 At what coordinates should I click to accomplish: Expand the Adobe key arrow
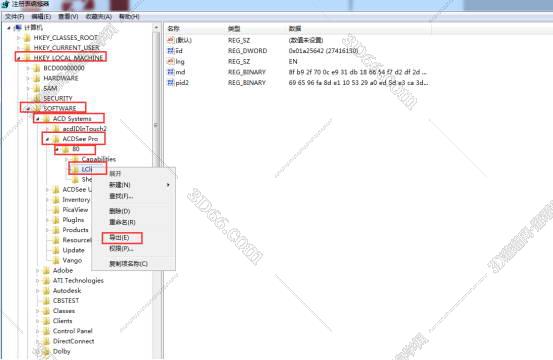click(38, 271)
